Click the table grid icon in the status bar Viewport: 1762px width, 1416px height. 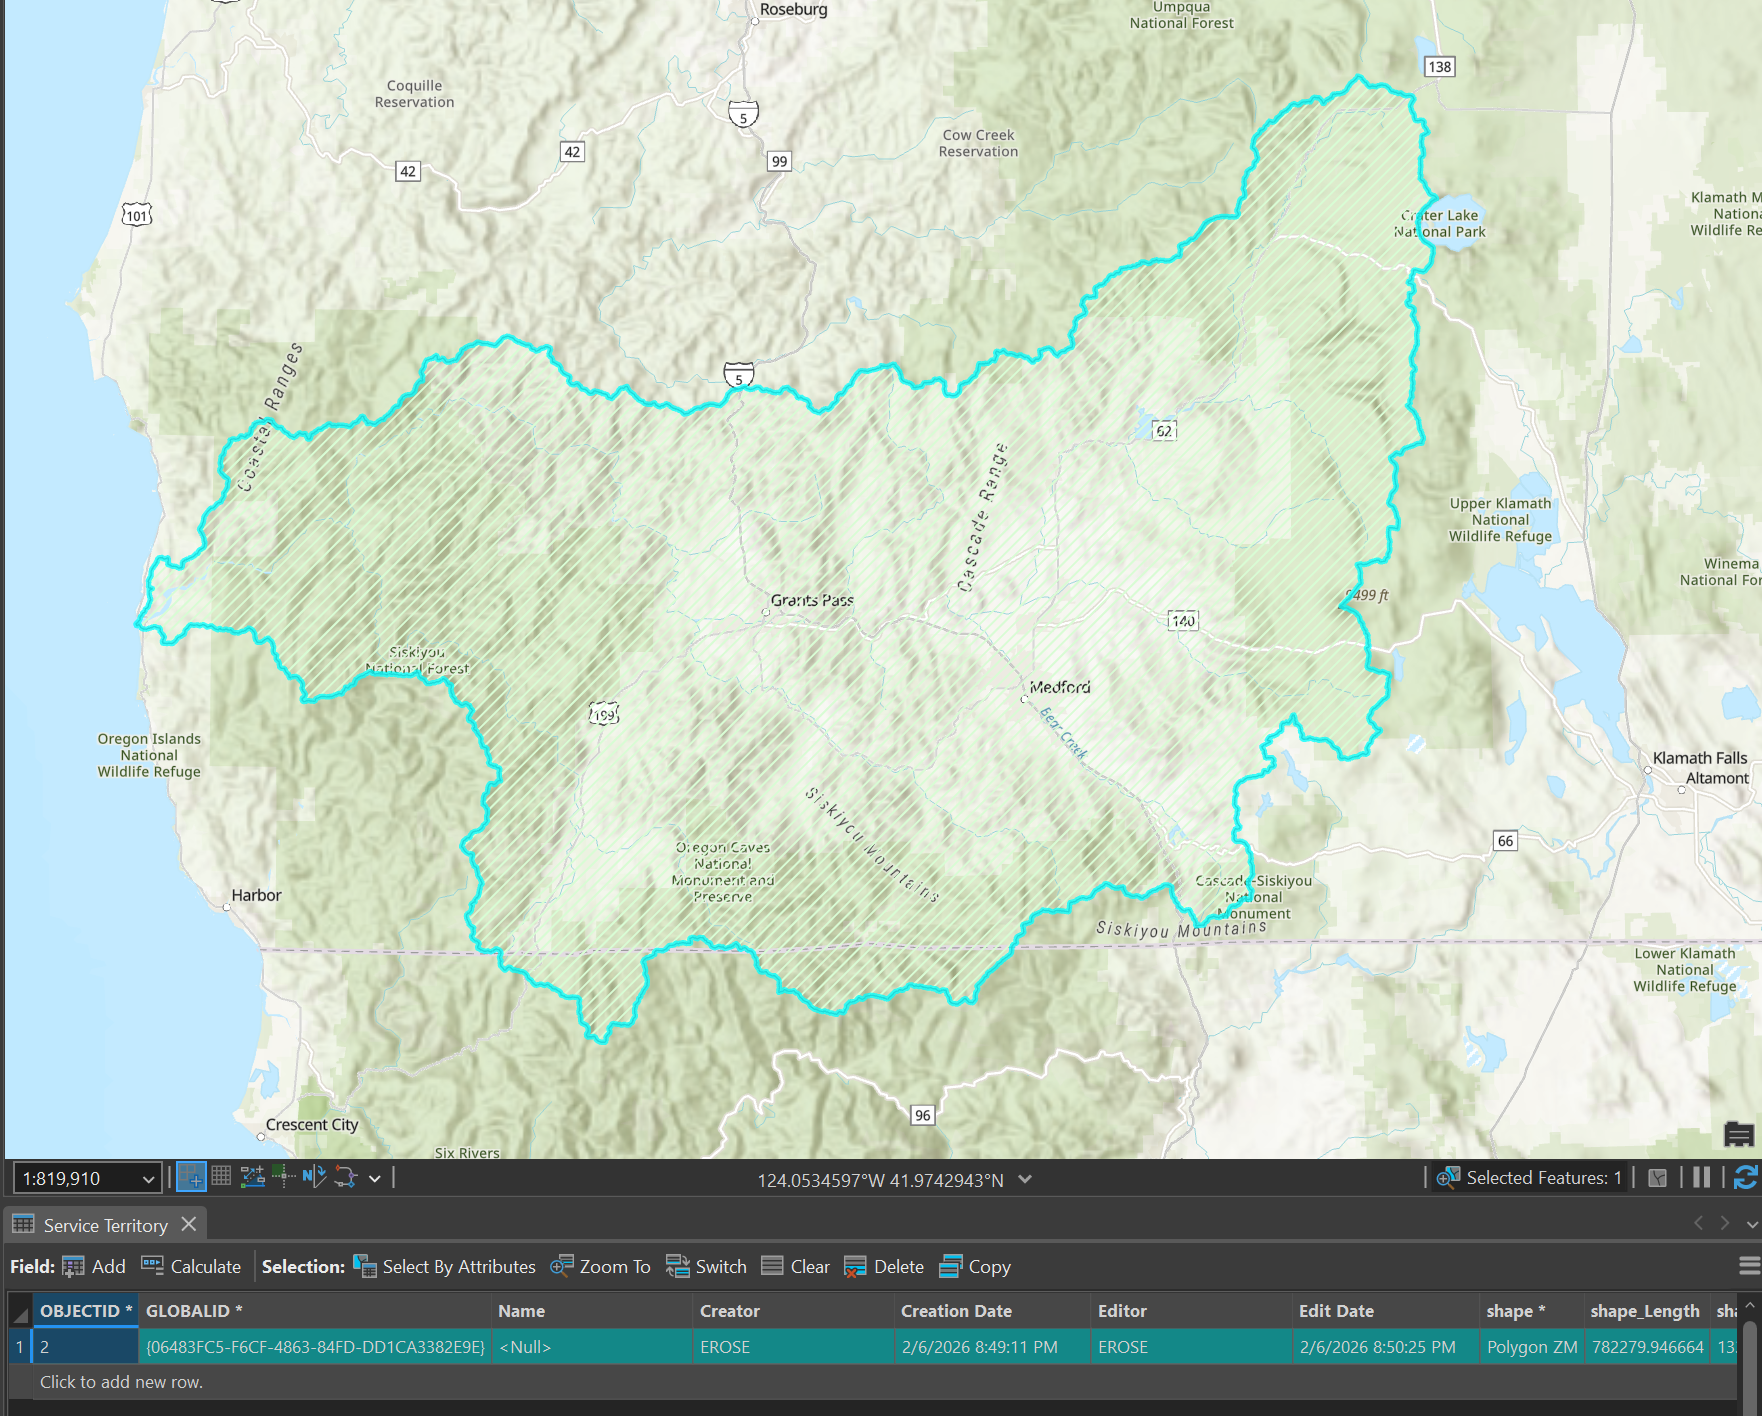point(221,1177)
